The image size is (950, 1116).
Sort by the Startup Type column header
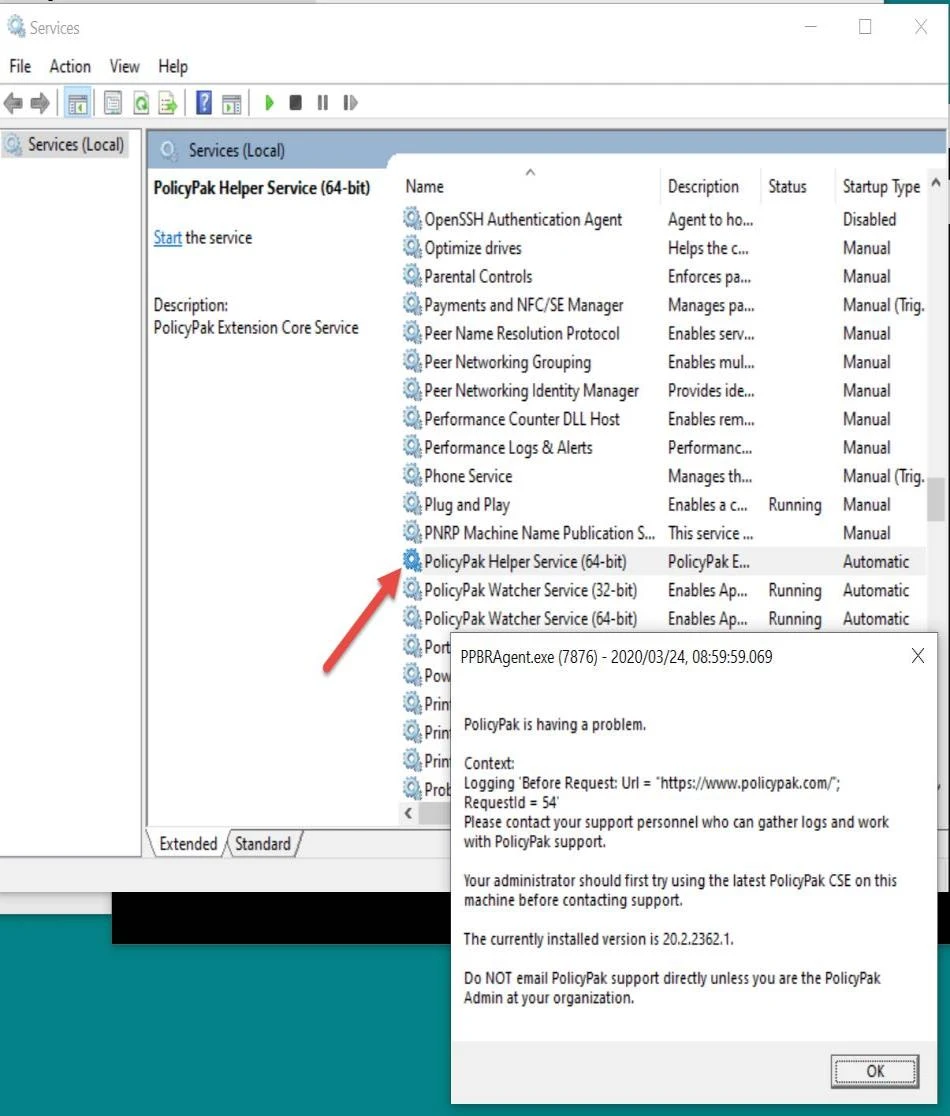(x=880, y=186)
